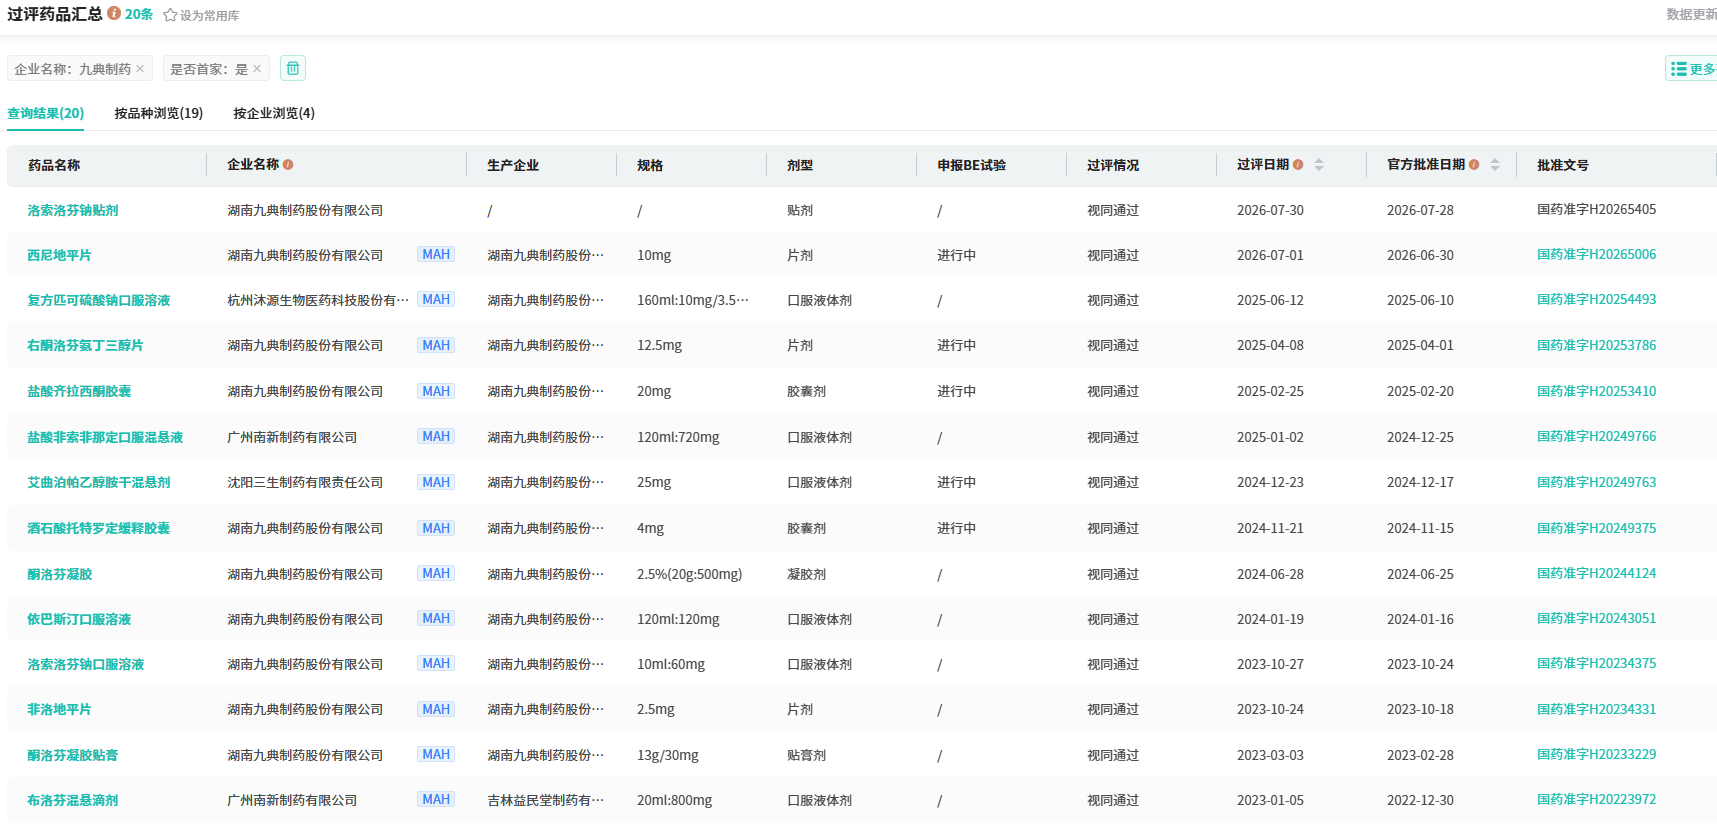1717x825 pixels.
Task: Remove the 是否首家: 是 filter chip
Action: point(257,69)
